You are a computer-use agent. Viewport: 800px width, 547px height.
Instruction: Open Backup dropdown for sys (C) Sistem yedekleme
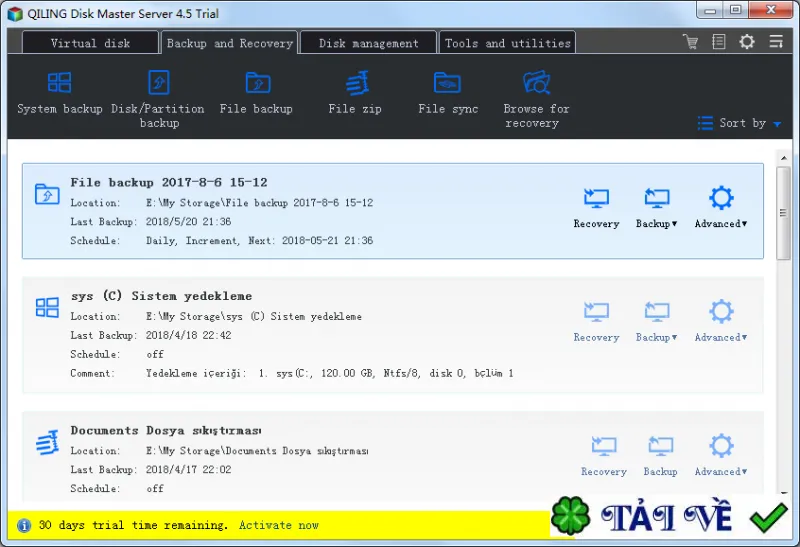pos(657,322)
